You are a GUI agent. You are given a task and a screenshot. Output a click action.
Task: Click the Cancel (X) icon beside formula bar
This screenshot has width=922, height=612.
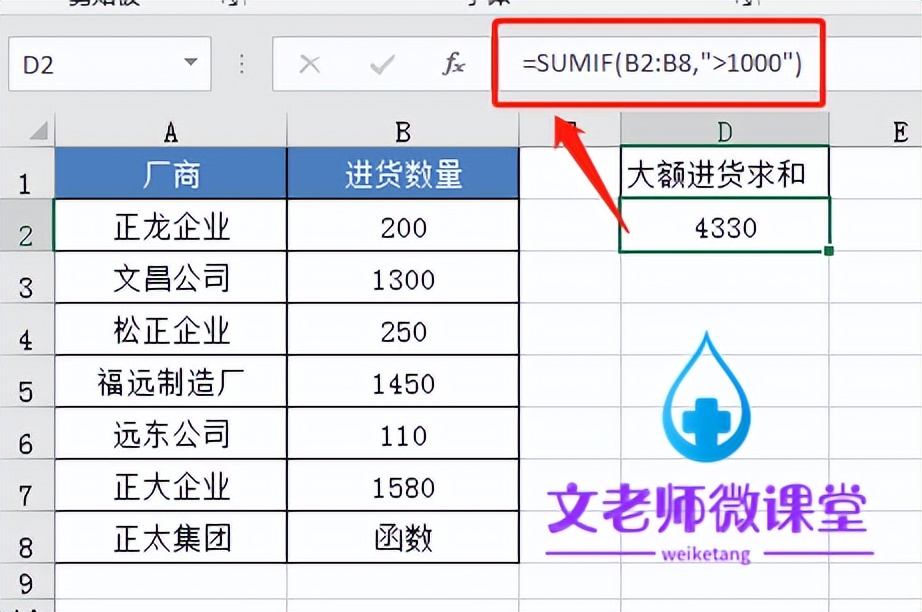(309, 63)
